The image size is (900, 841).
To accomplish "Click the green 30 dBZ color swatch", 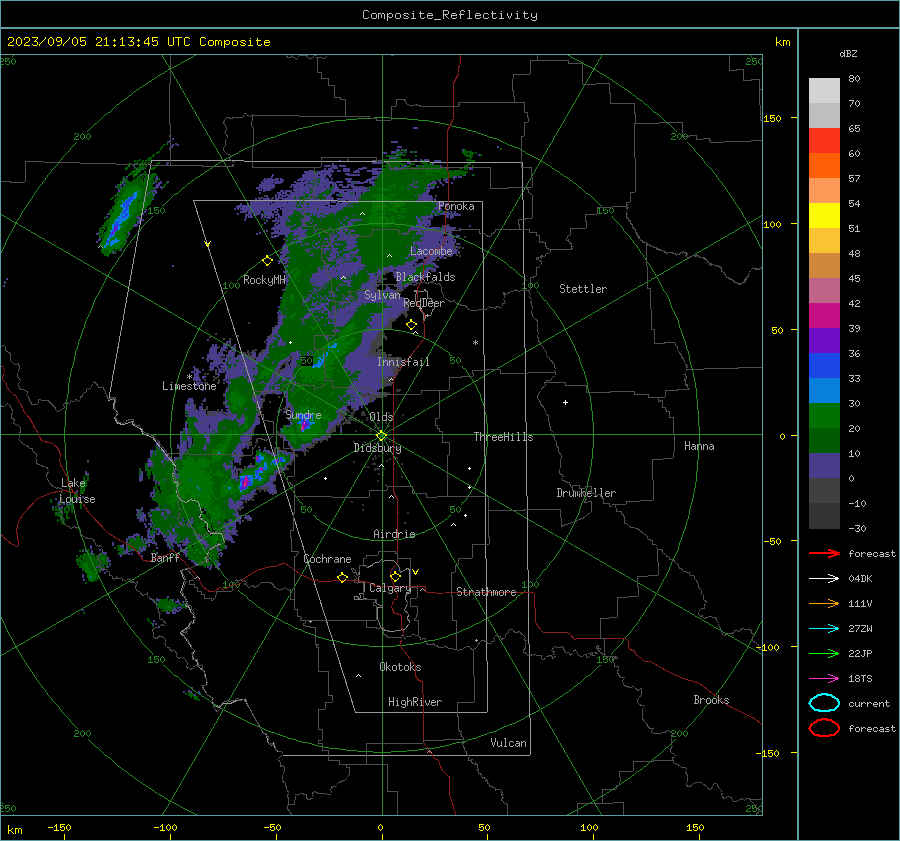I will click(824, 415).
